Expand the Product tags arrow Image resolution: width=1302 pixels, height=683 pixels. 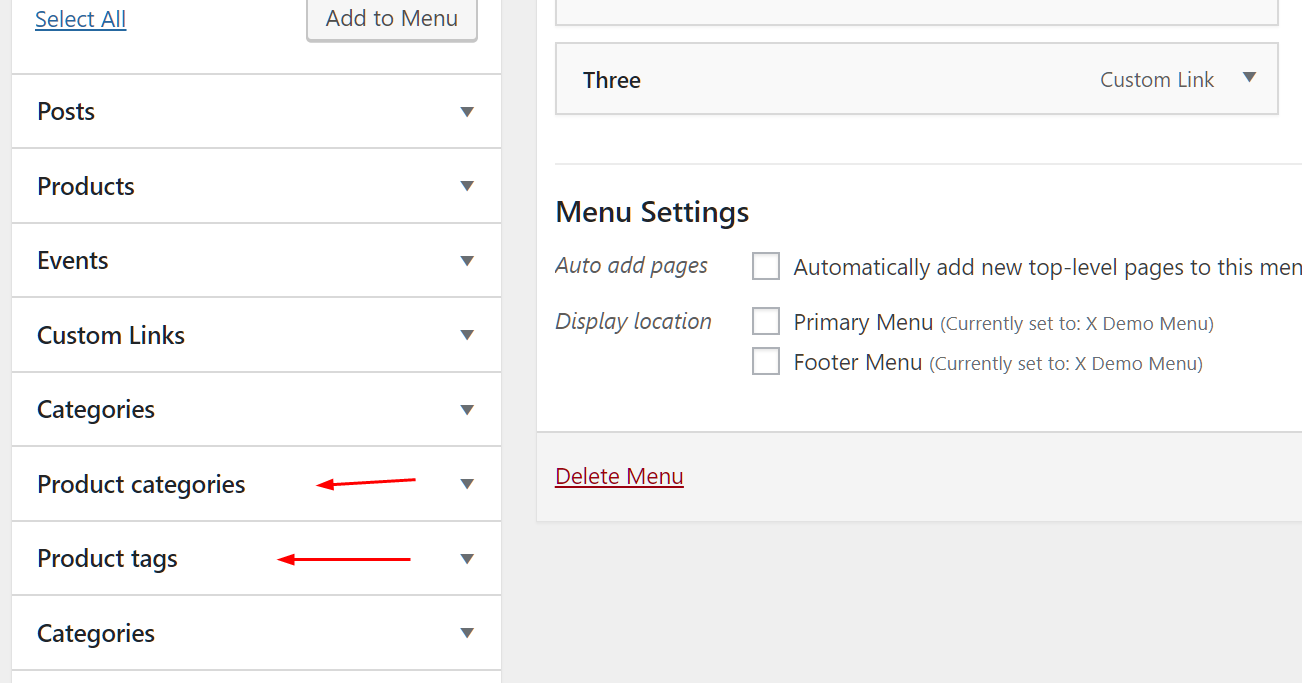[x=467, y=559]
